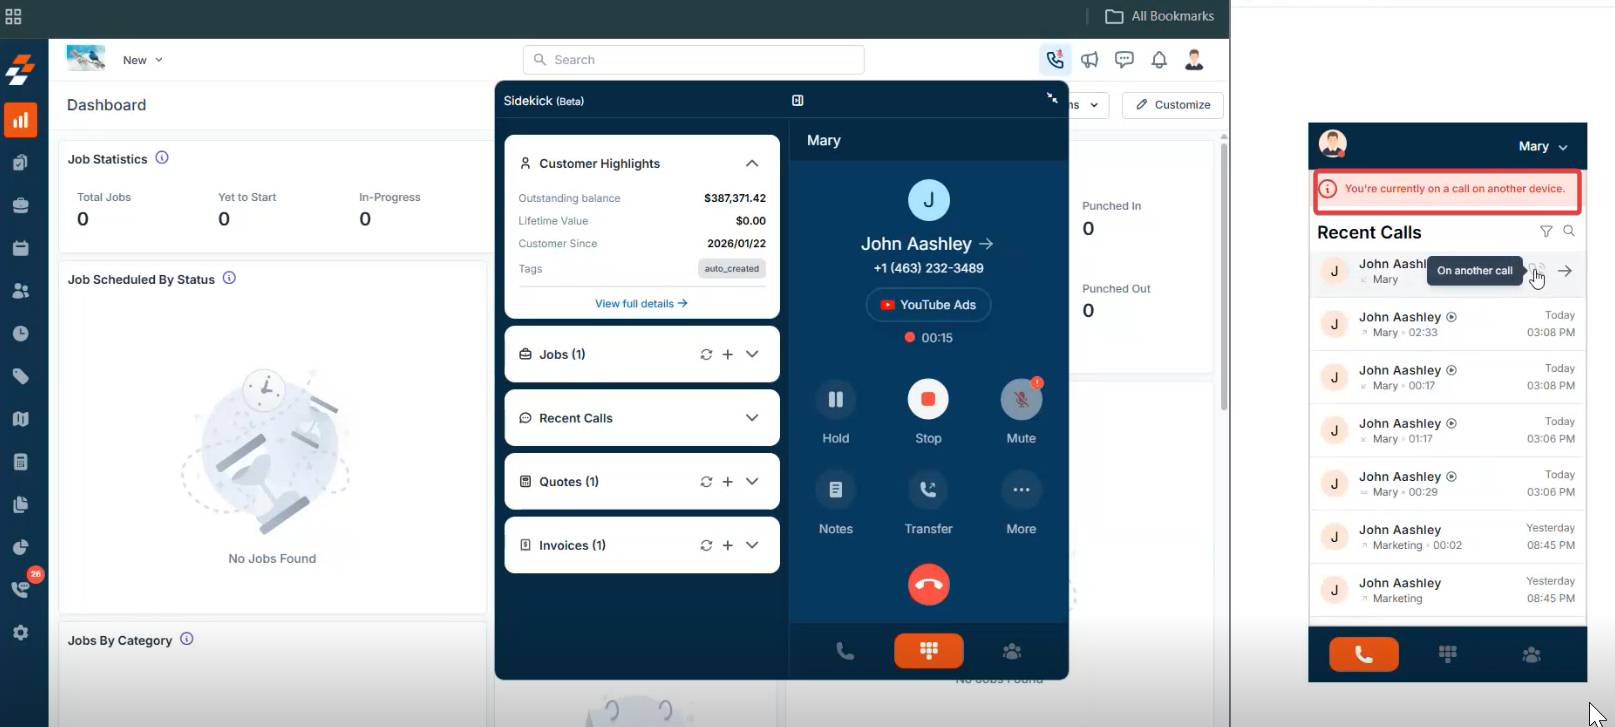Minimize Sidekick with the shrink arrows icon
Image resolution: width=1615 pixels, height=727 pixels.
[x=1052, y=98]
